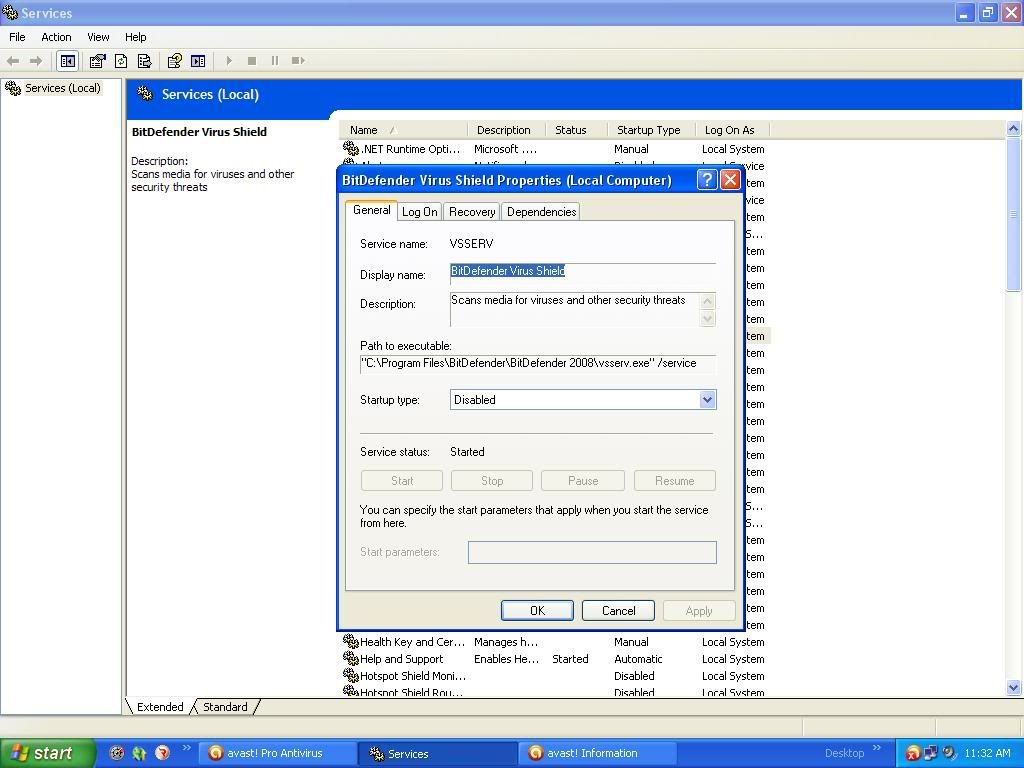This screenshot has height=768, width=1024.
Task: Click the network computers icon in system tray
Action: point(930,753)
